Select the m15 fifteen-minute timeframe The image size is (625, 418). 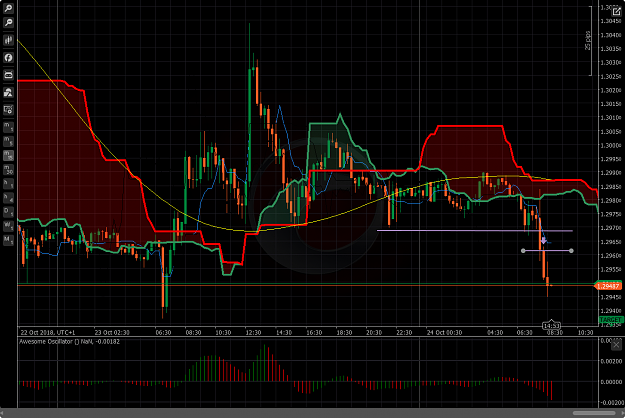pos(8,155)
